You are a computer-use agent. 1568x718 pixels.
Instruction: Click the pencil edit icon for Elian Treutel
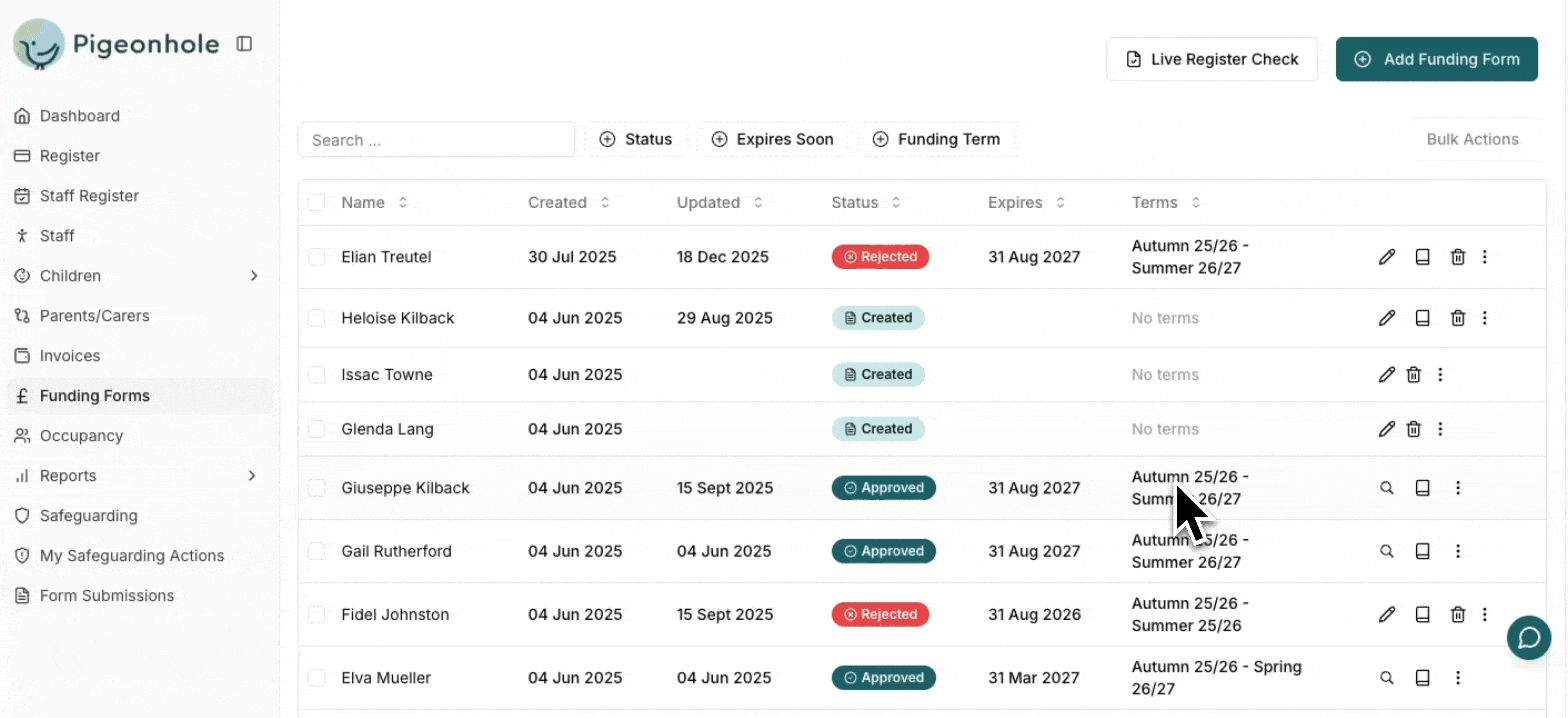point(1386,257)
